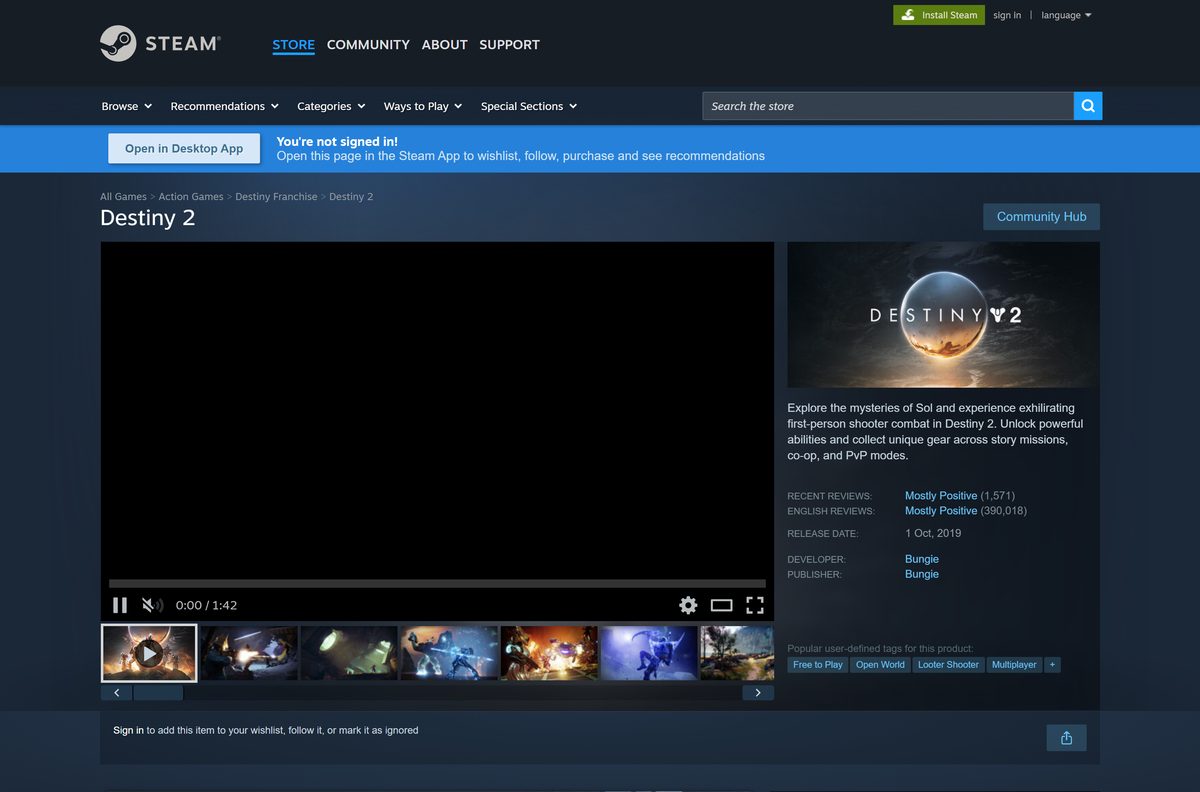1200x792 pixels.
Task: Select the third screenshot thumbnail
Action: [x=349, y=653]
